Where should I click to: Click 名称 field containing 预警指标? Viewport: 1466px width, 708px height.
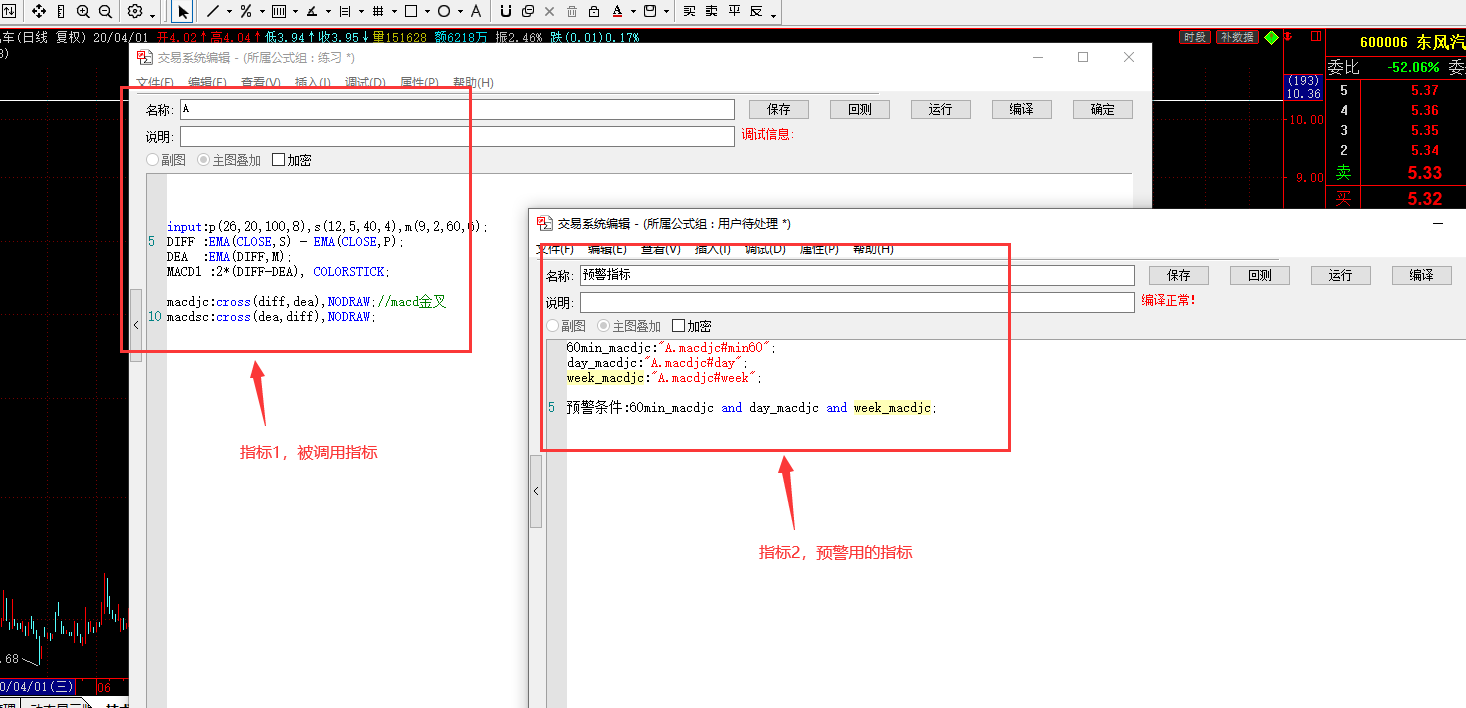(x=857, y=275)
